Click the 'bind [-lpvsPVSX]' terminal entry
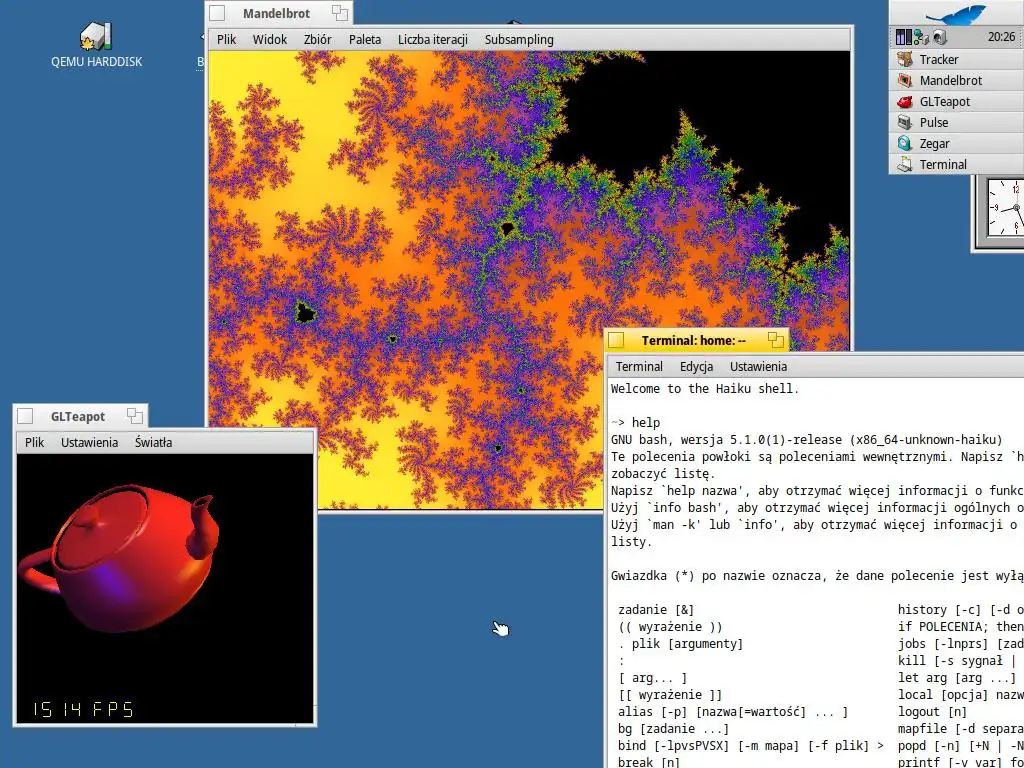 coord(751,746)
